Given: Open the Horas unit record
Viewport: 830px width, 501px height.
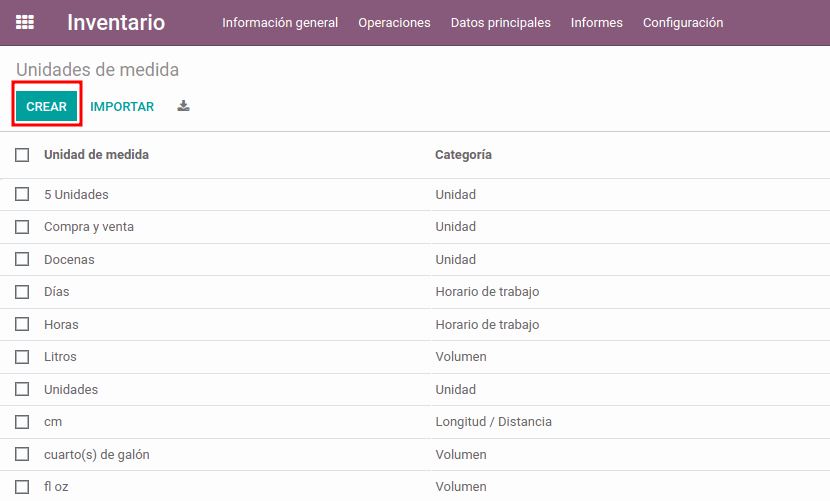Looking at the screenshot, I should point(61,325).
